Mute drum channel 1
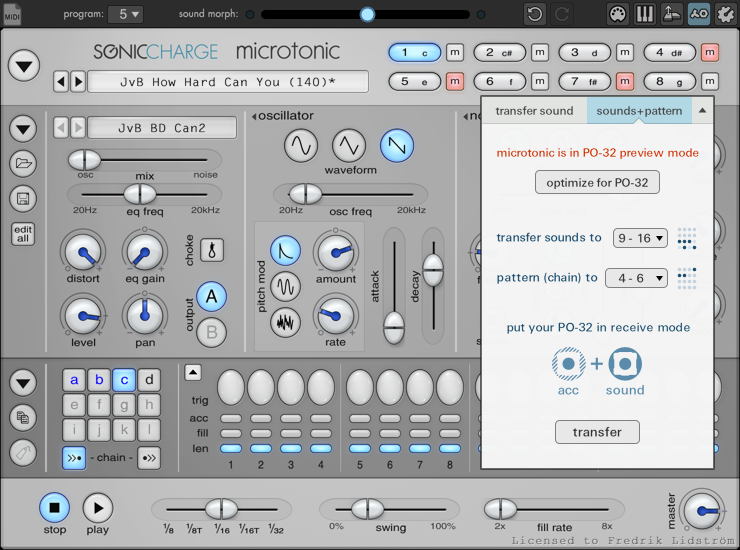The image size is (740, 550). [455, 52]
